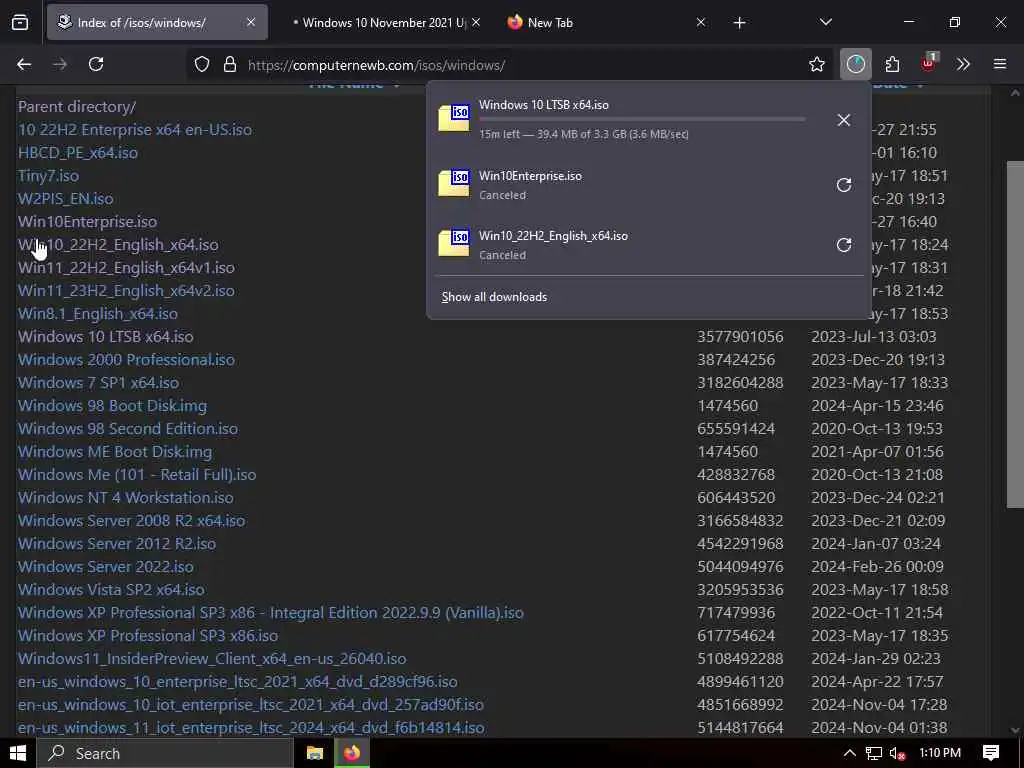This screenshot has width=1024, height=768.
Task: Open the Extensions puzzle icon
Action: 892,64
